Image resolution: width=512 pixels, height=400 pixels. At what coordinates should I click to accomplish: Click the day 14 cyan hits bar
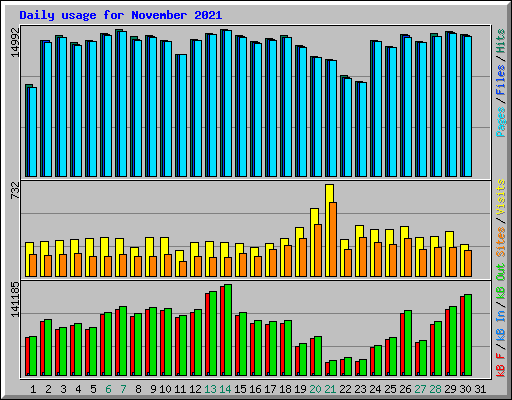[x=228, y=104]
